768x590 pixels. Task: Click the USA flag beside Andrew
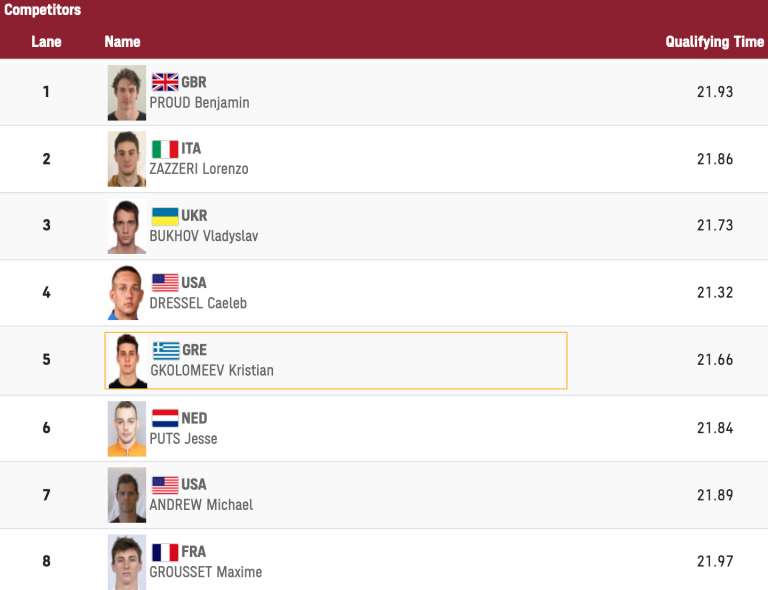(165, 485)
